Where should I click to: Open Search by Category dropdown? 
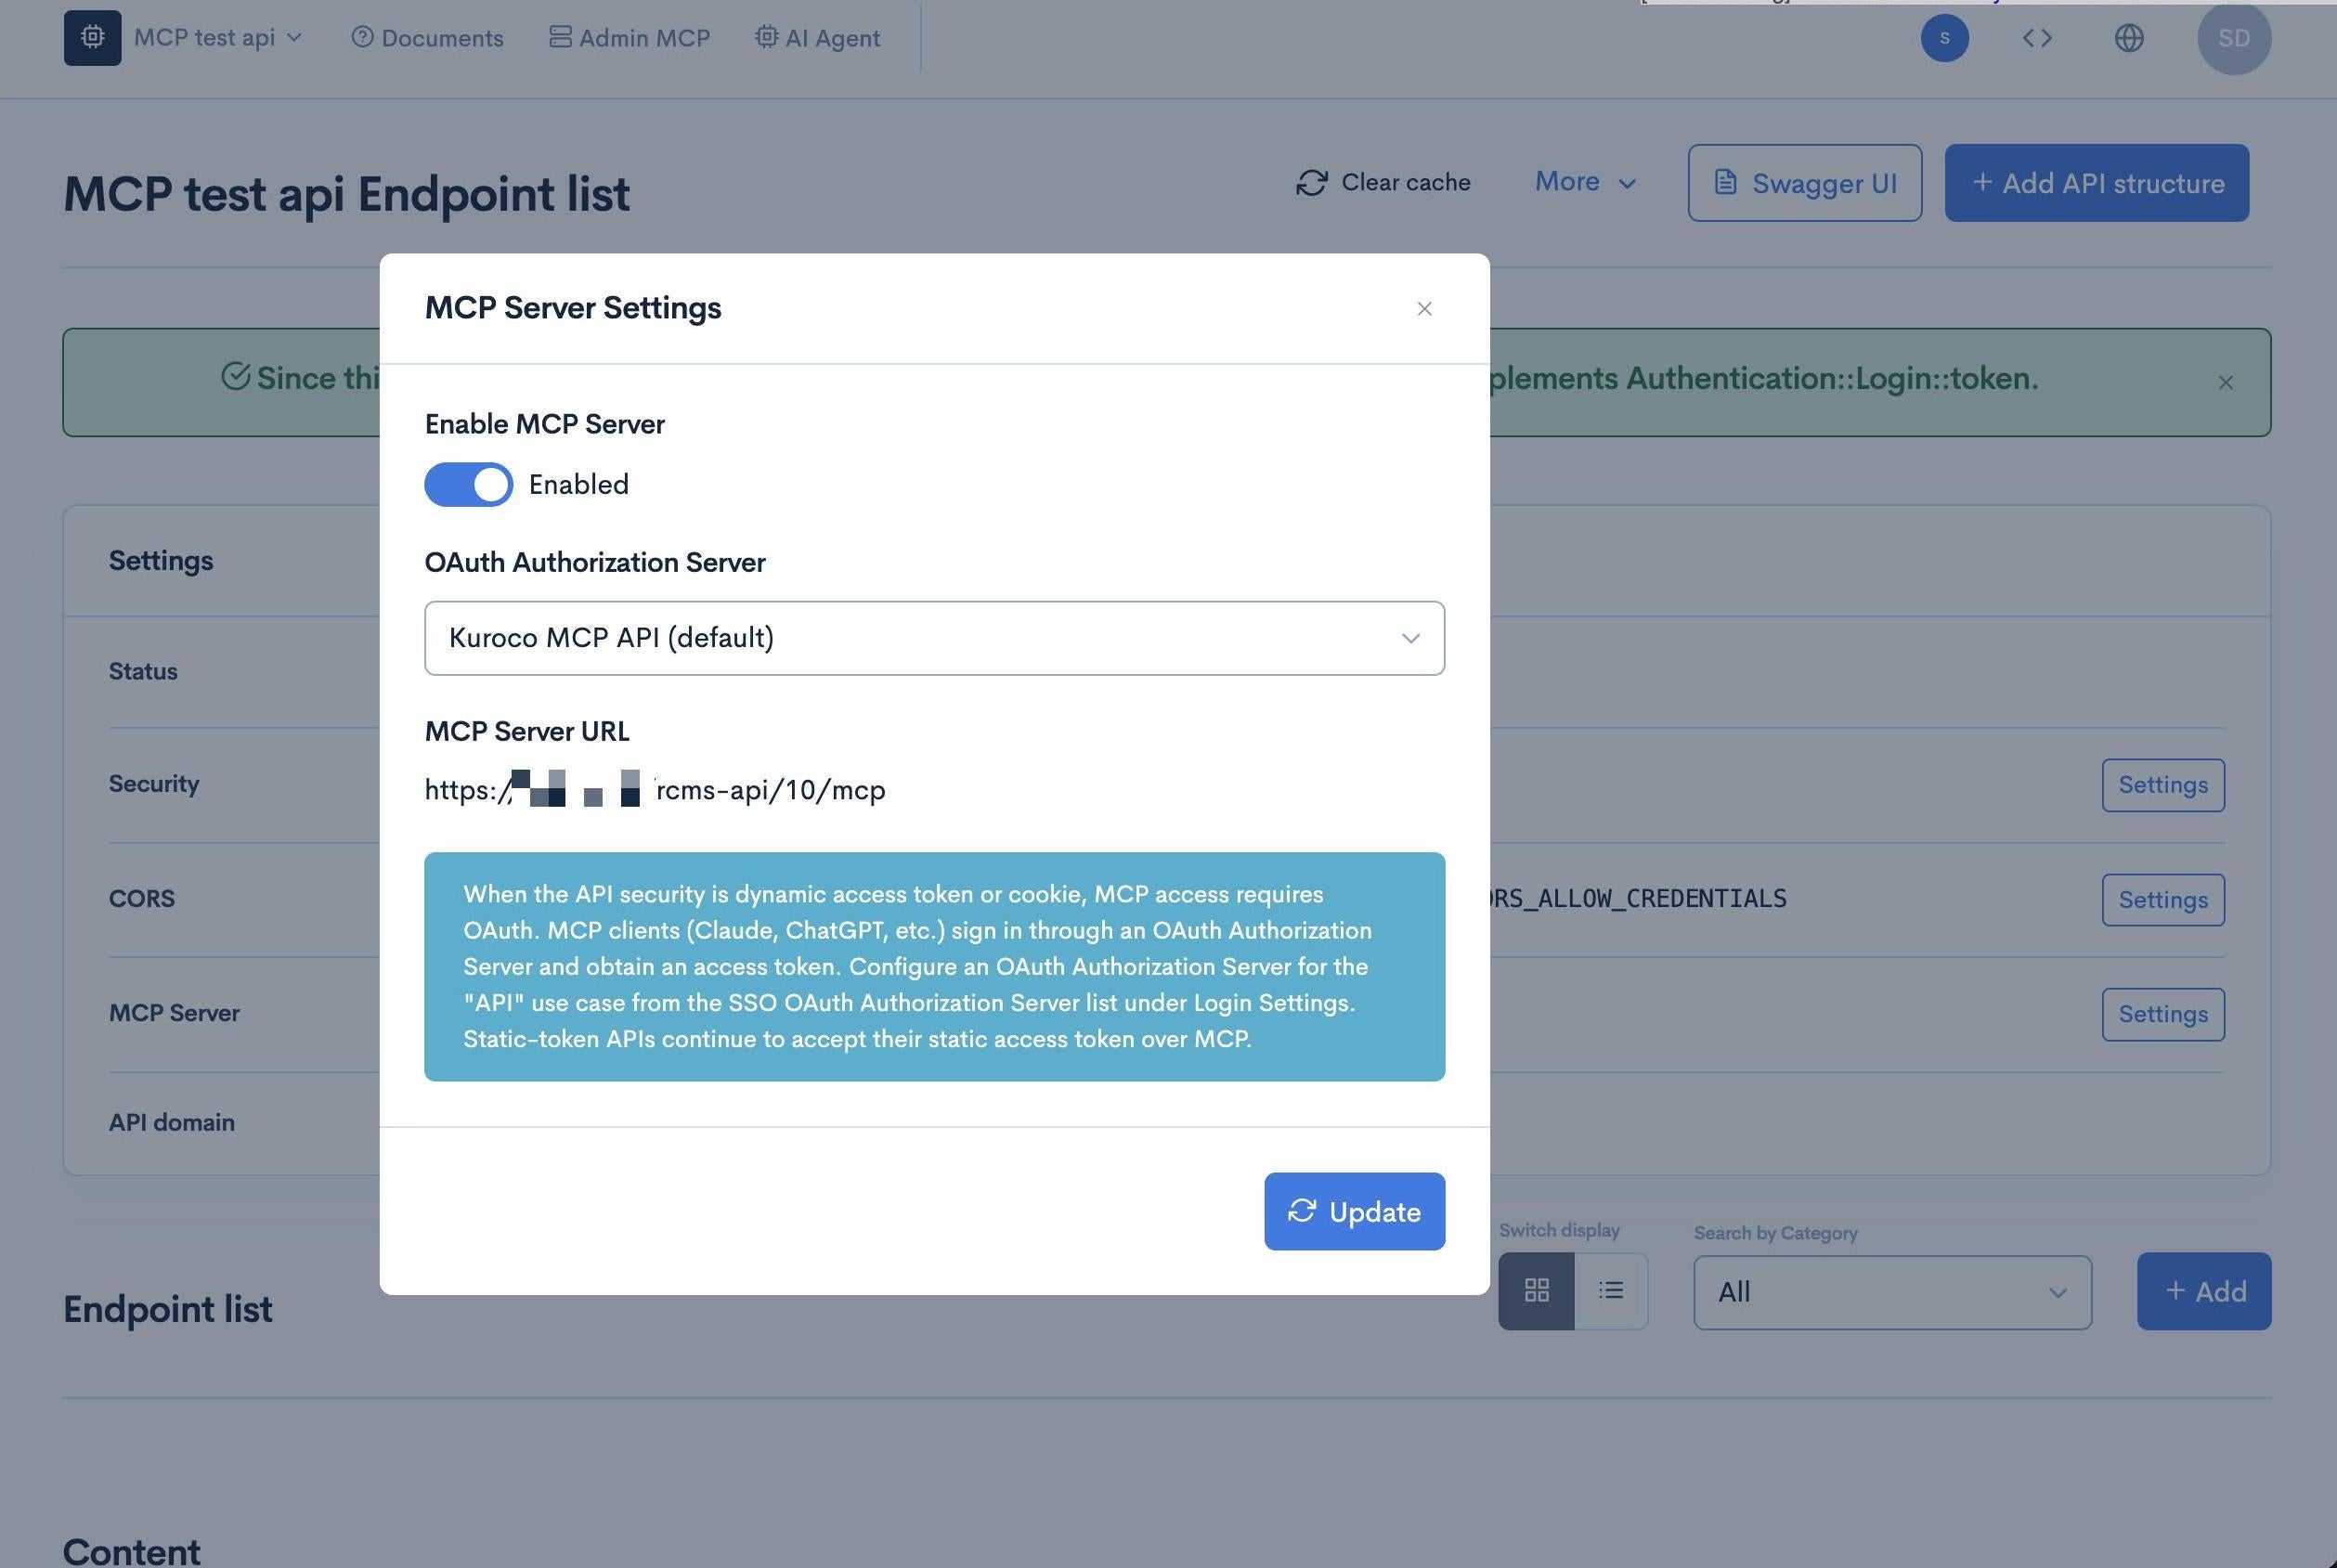pos(1892,1292)
